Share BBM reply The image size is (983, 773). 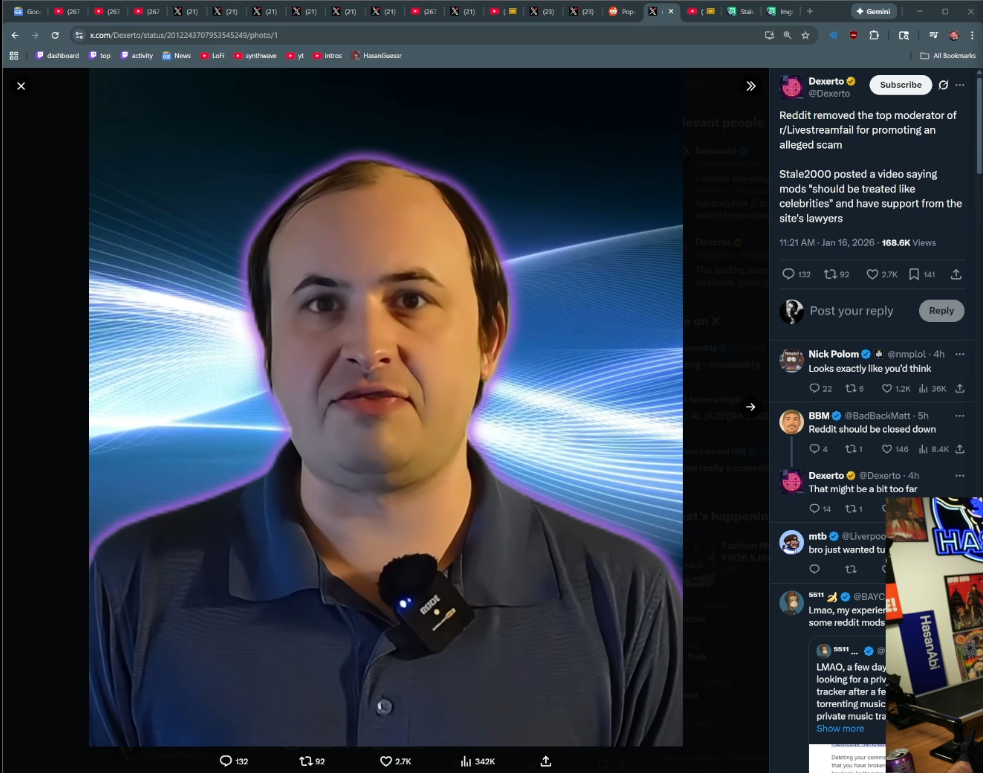coord(960,449)
